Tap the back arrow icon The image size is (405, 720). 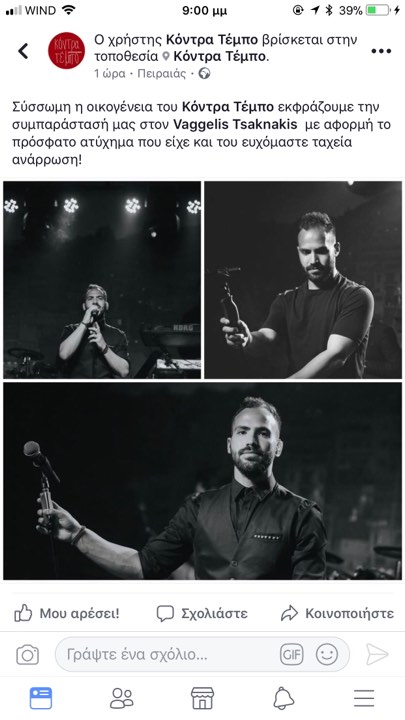point(23,51)
